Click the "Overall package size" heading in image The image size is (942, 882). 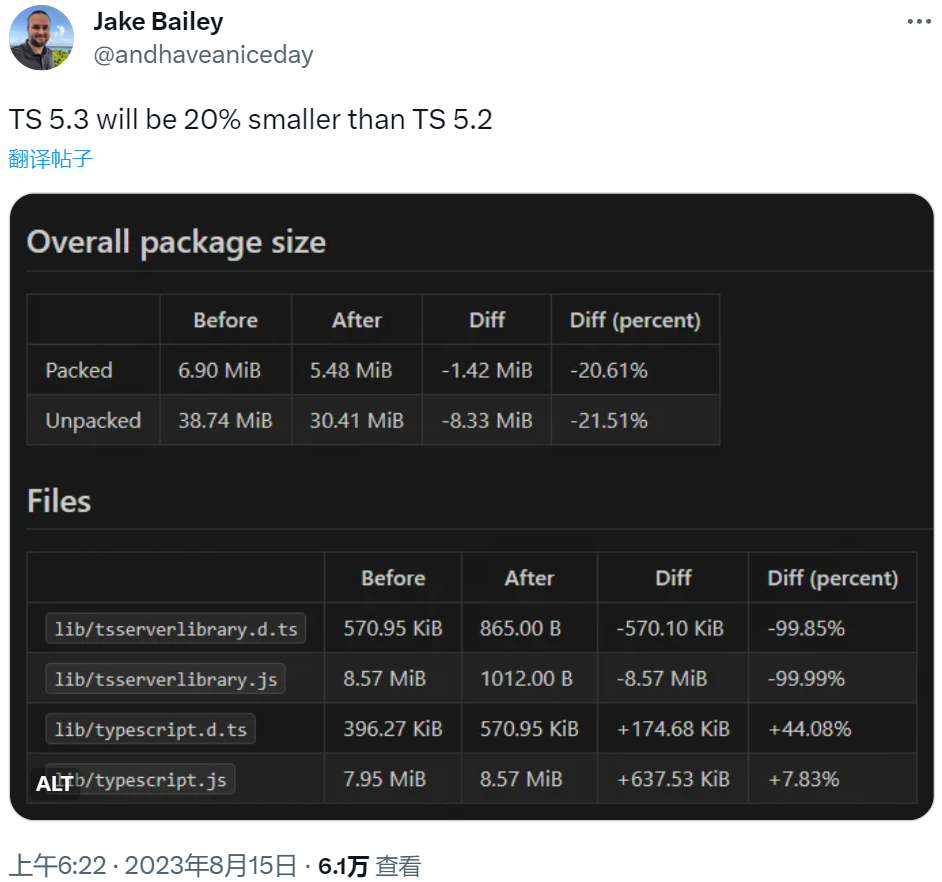coord(176,242)
